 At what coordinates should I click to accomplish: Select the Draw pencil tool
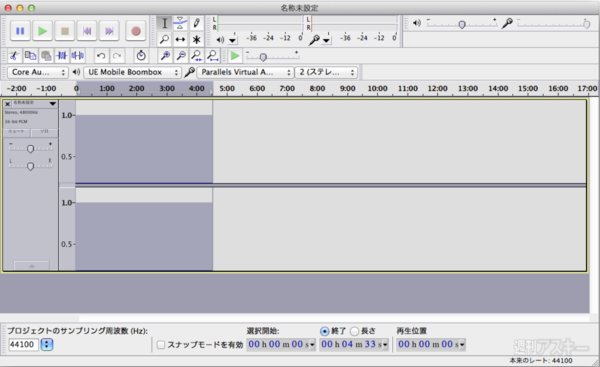196,23
